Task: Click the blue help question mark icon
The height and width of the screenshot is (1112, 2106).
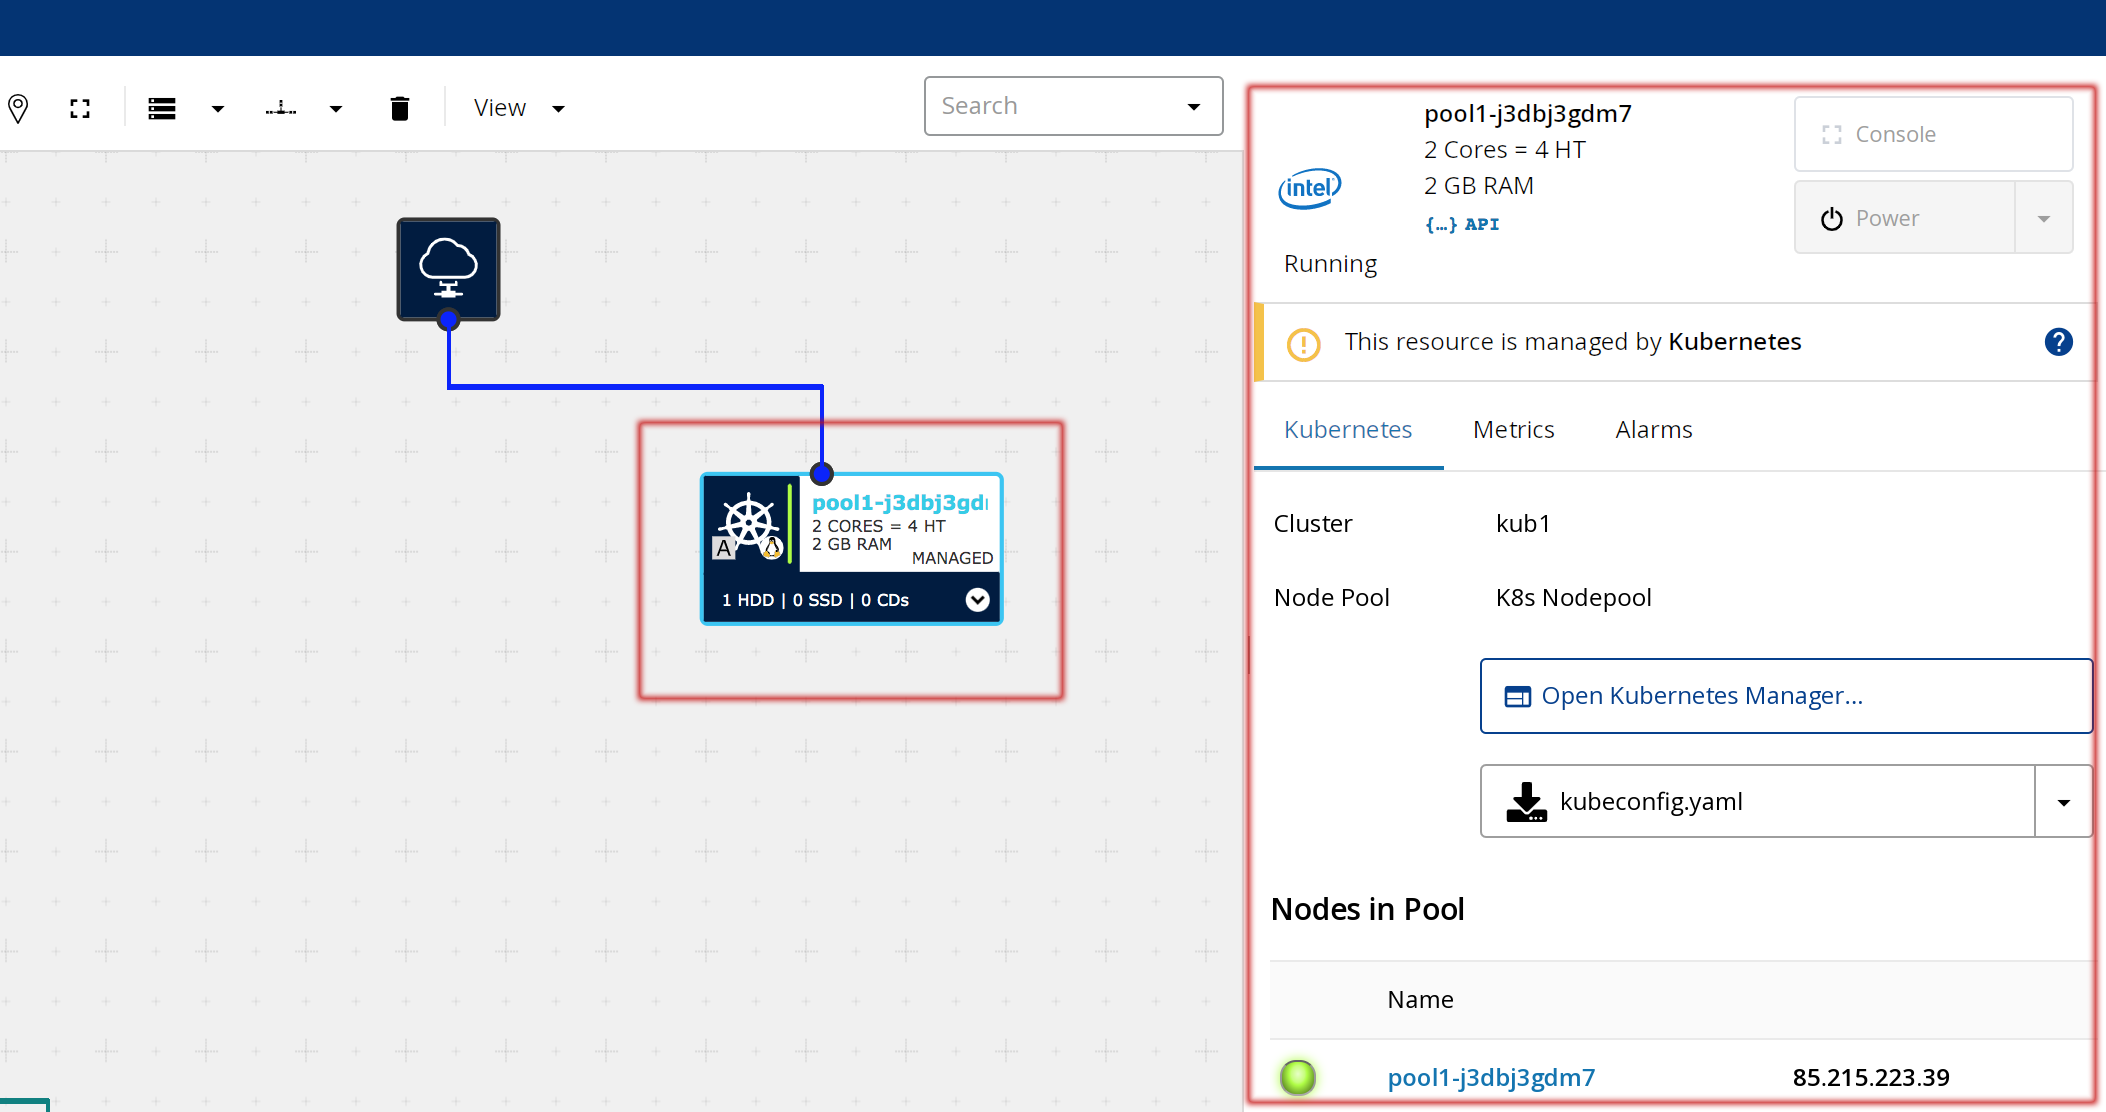Action: [x=2058, y=342]
